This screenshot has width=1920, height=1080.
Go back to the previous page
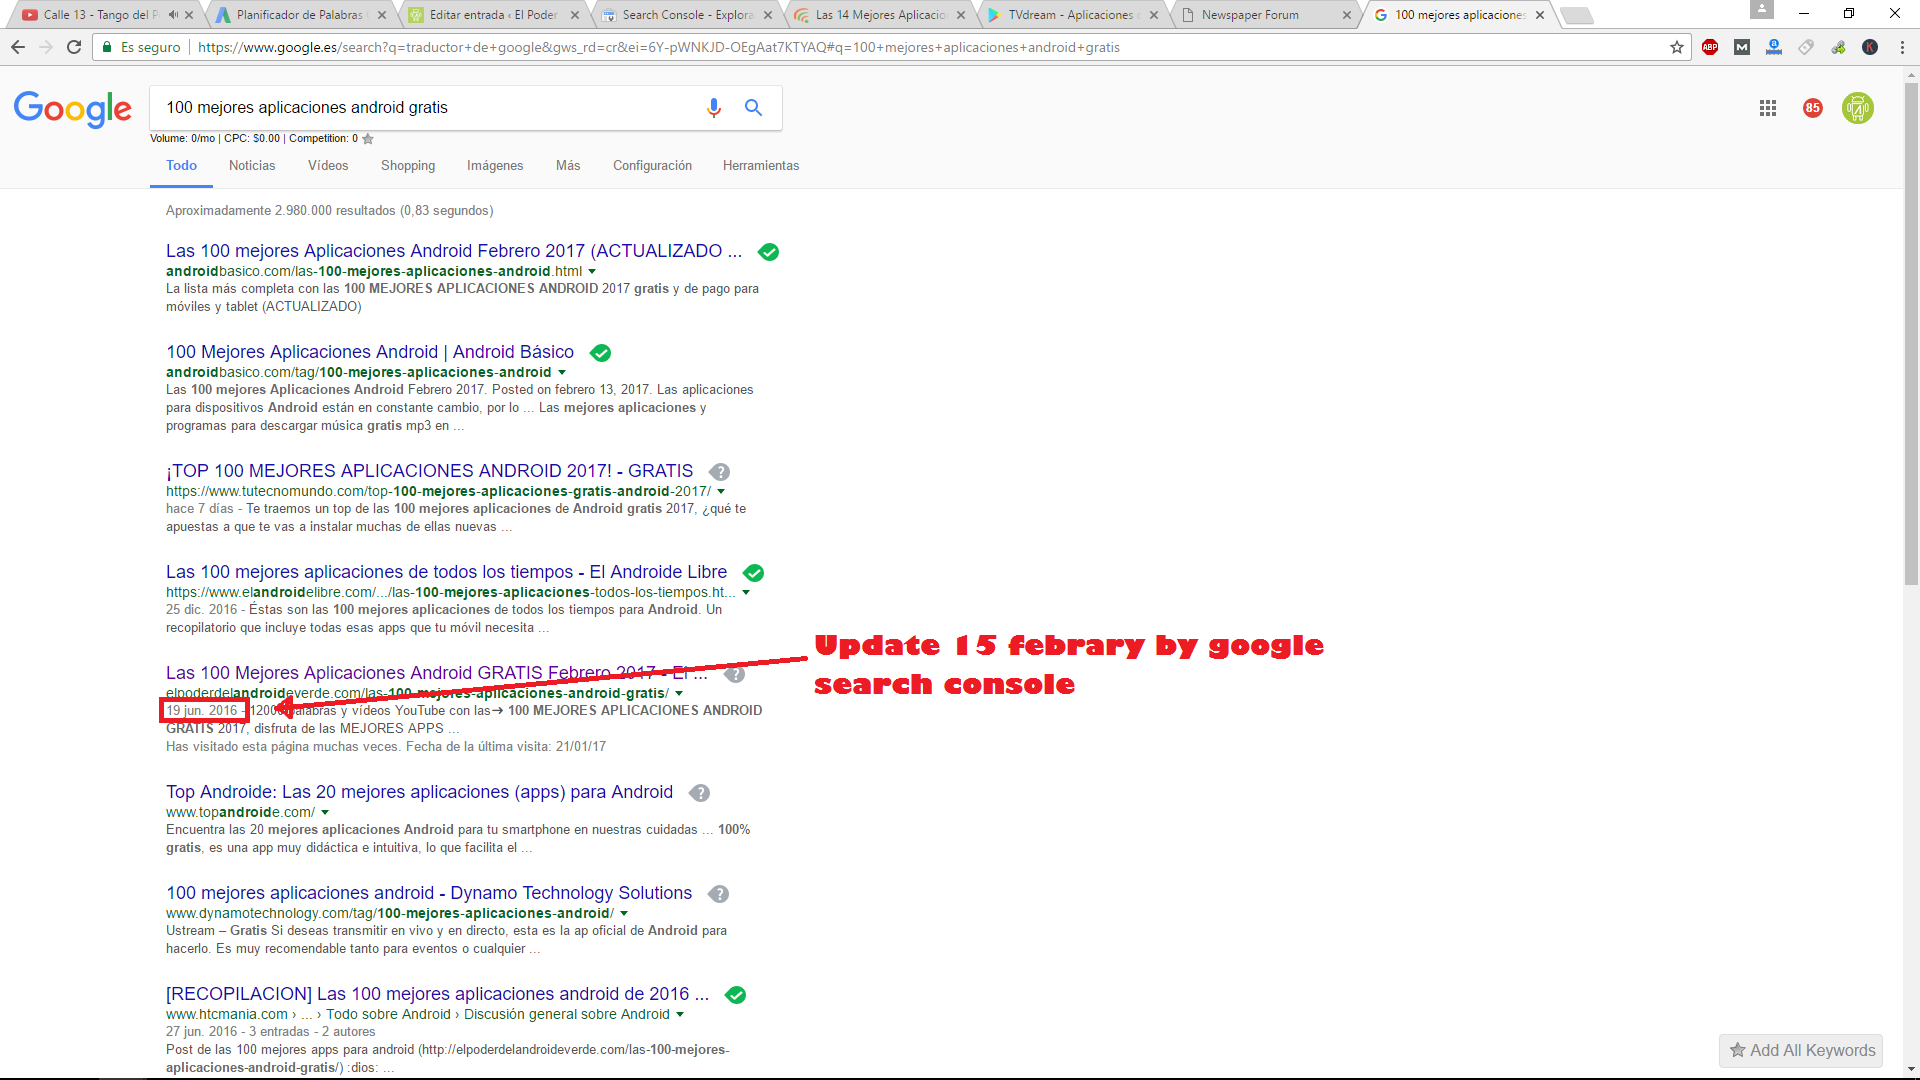point(18,47)
